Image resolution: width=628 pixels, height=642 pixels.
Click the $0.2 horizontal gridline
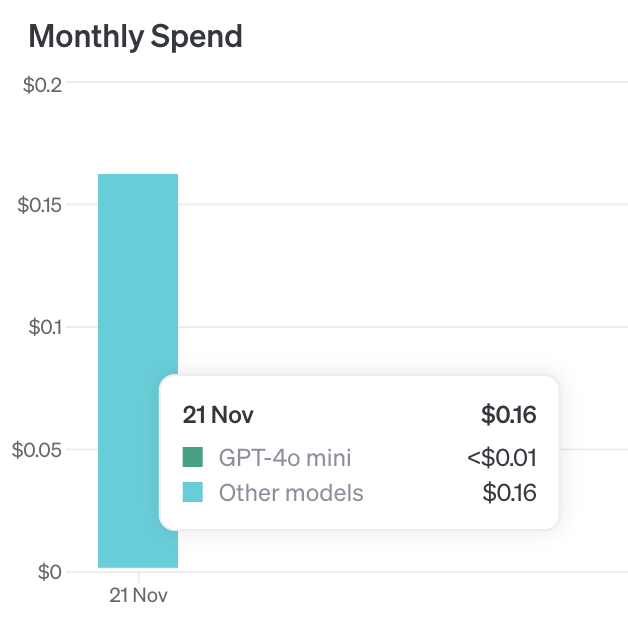(x=400, y=82)
